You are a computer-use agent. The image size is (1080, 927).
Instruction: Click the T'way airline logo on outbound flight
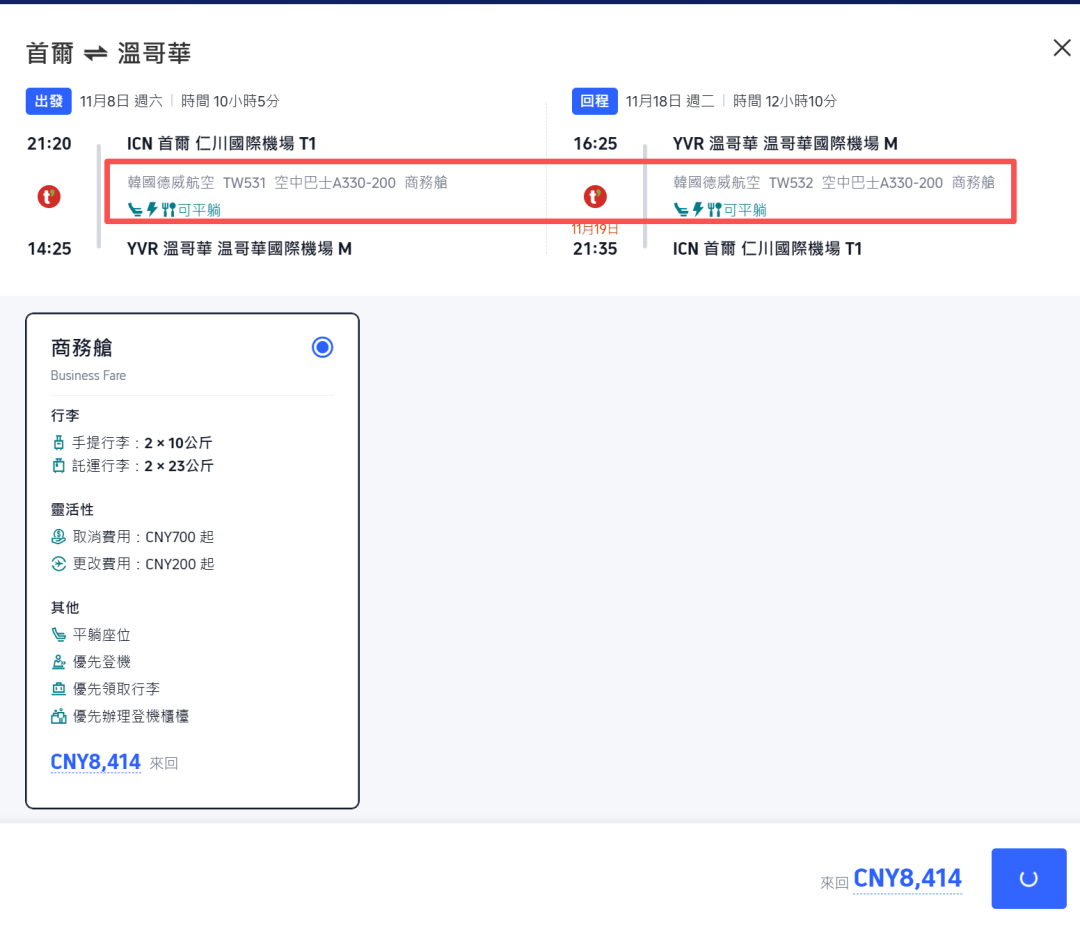[49, 197]
